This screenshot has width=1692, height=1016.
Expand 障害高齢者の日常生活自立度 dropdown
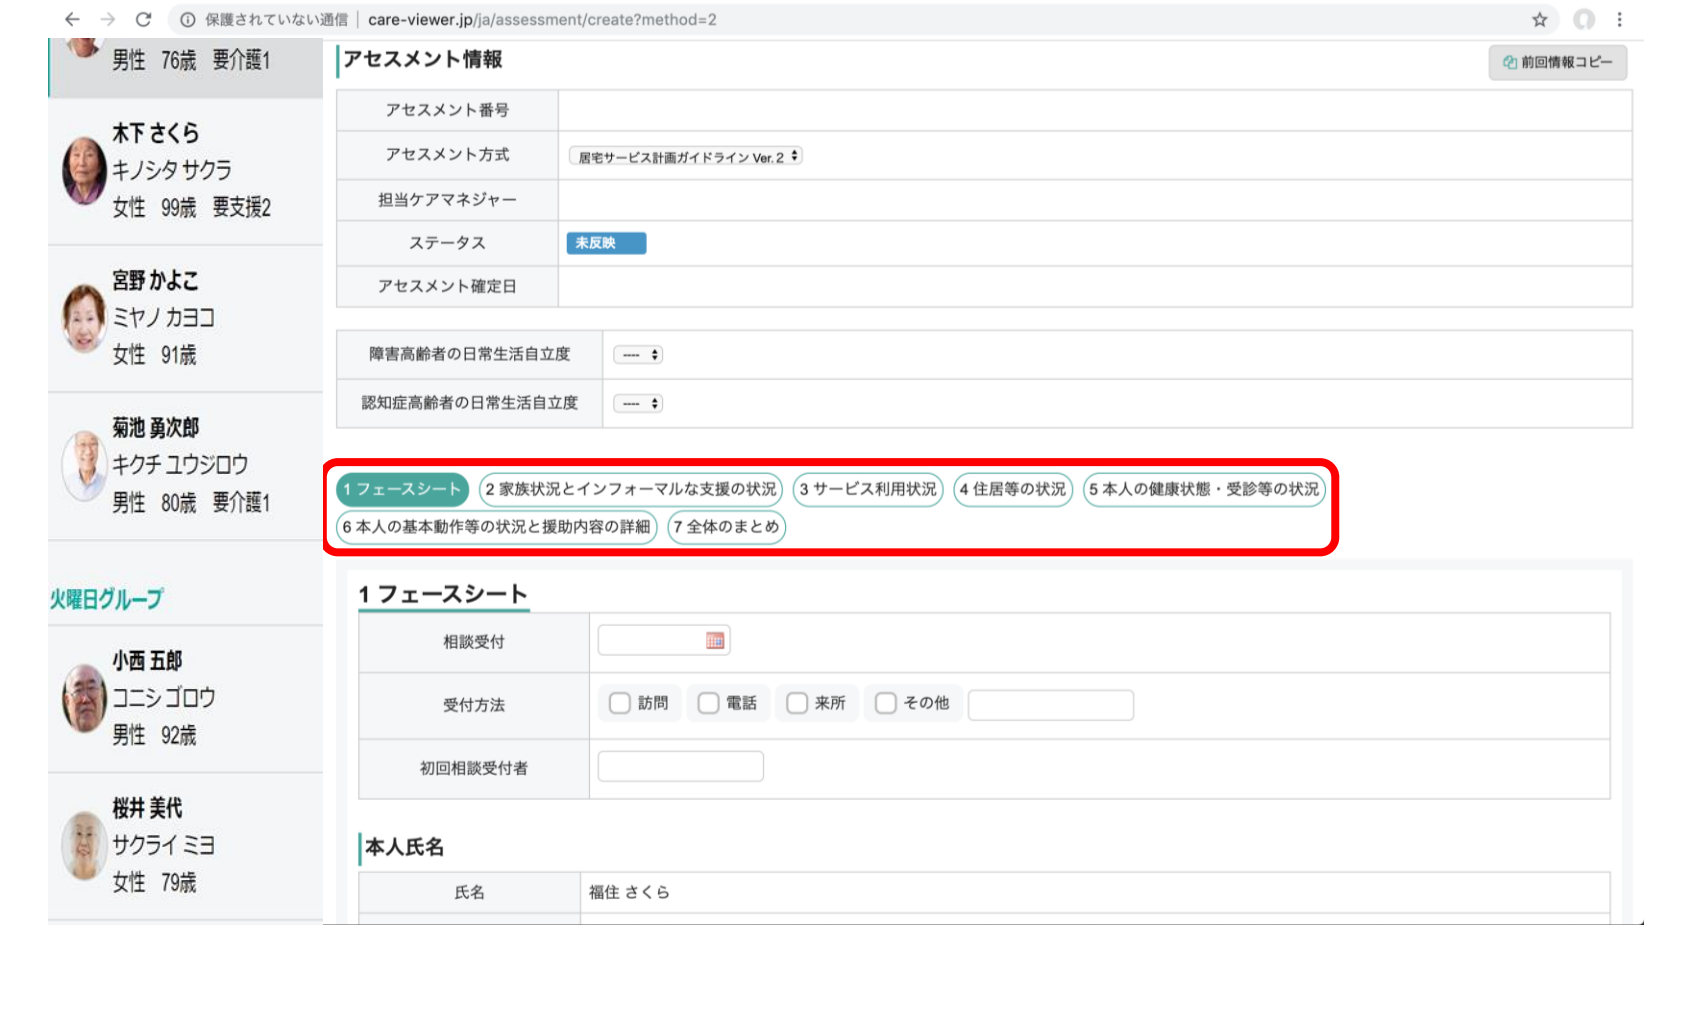638,355
